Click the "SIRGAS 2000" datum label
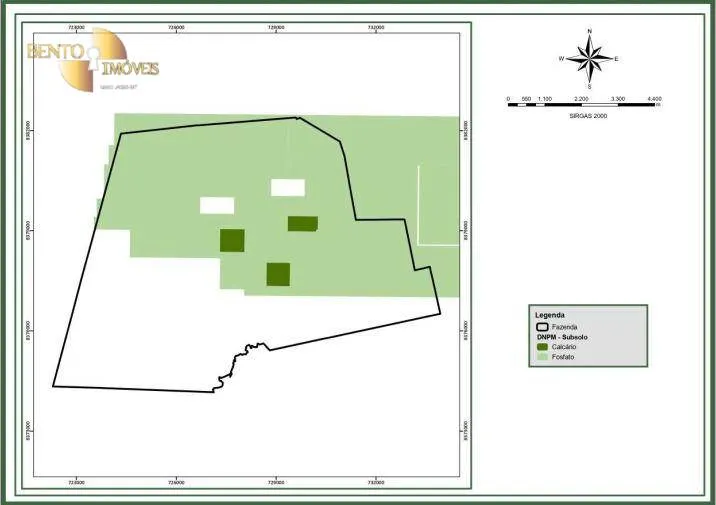The image size is (716, 505). click(x=588, y=116)
